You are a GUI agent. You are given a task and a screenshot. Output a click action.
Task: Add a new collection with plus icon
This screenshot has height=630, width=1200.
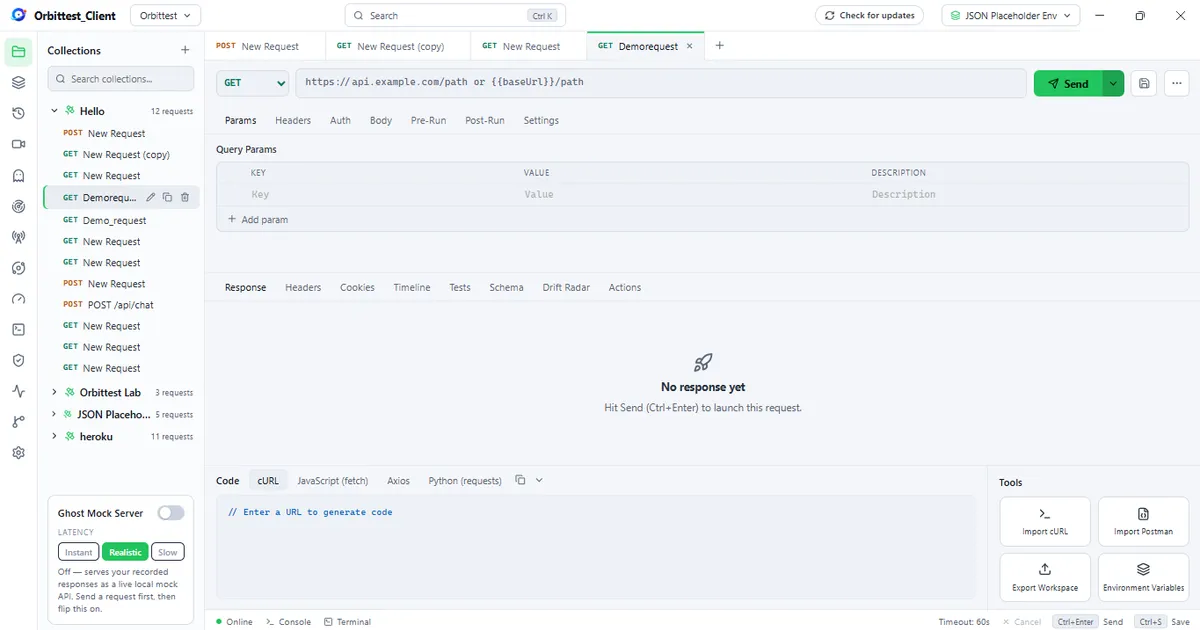tap(184, 50)
